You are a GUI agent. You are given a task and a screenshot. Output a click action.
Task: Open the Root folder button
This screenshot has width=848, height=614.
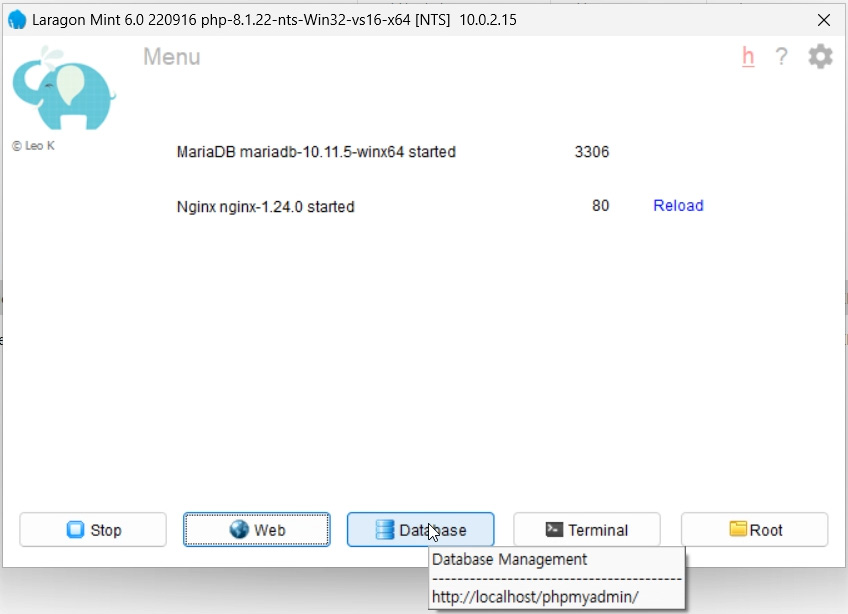(754, 530)
